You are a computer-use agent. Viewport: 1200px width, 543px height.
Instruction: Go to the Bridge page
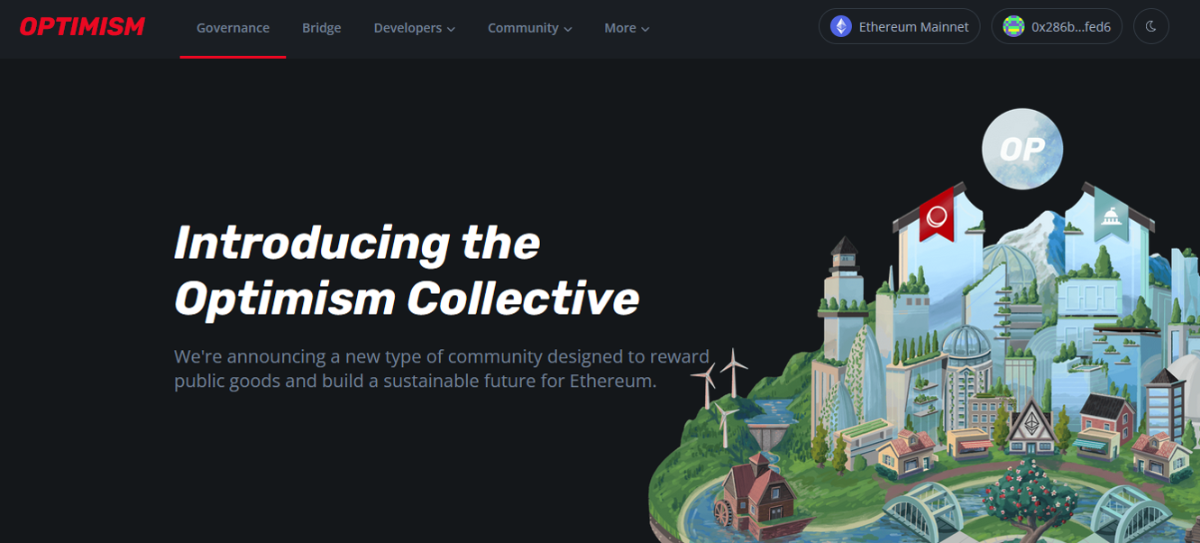point(322,28)
